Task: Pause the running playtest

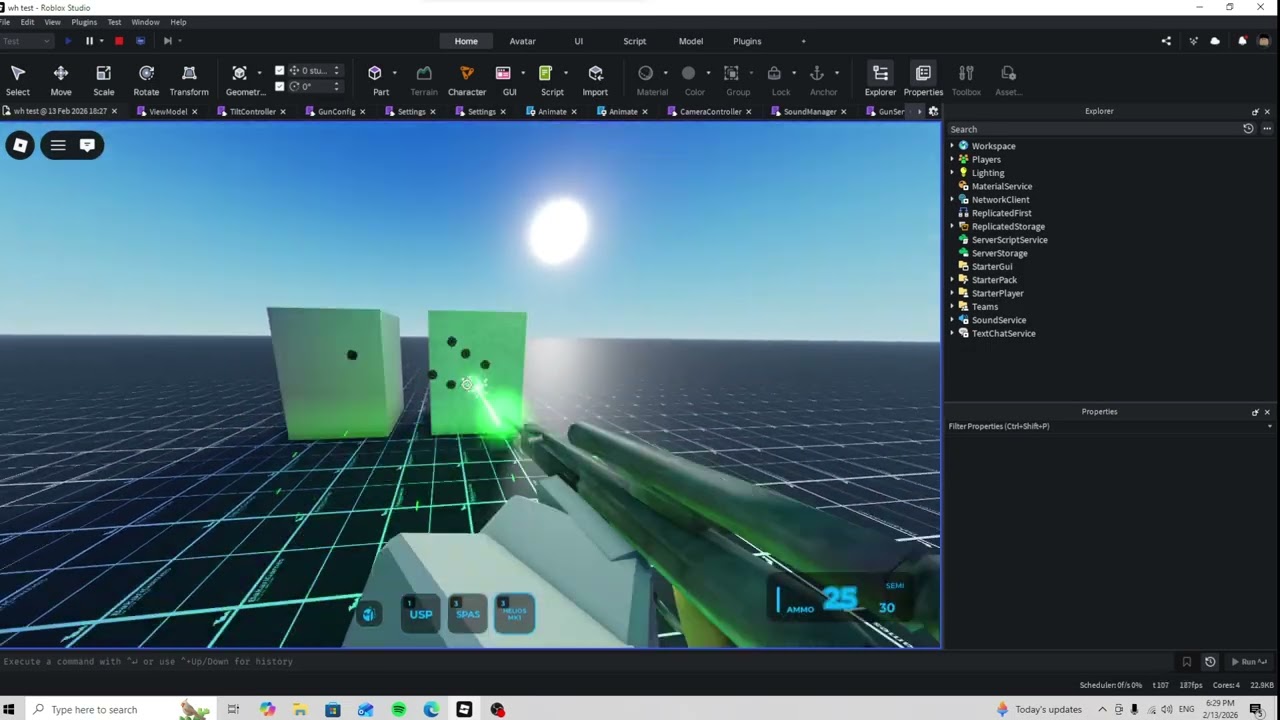Action: (89, 41)
